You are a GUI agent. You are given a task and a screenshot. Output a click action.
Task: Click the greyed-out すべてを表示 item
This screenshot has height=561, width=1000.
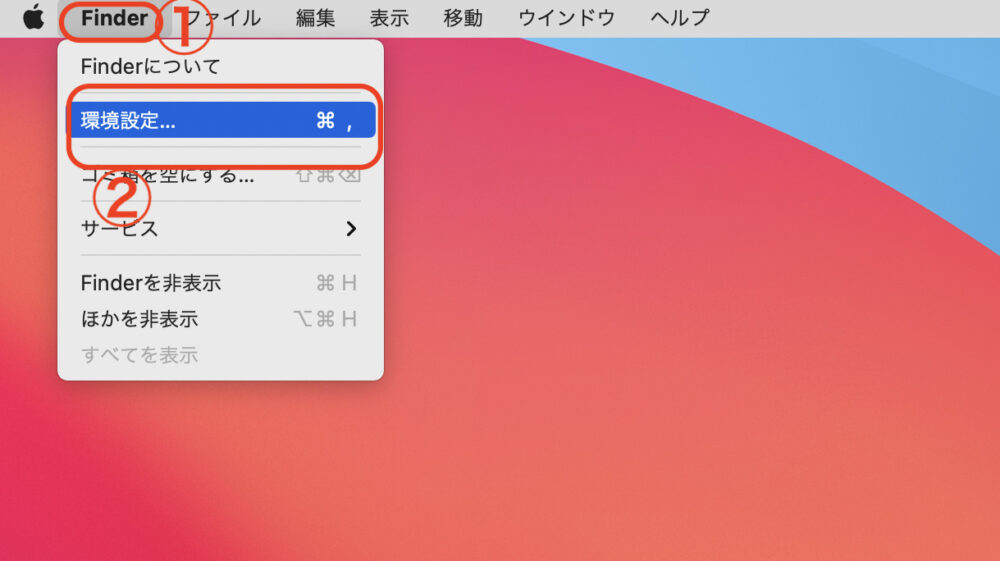point(139,355)
